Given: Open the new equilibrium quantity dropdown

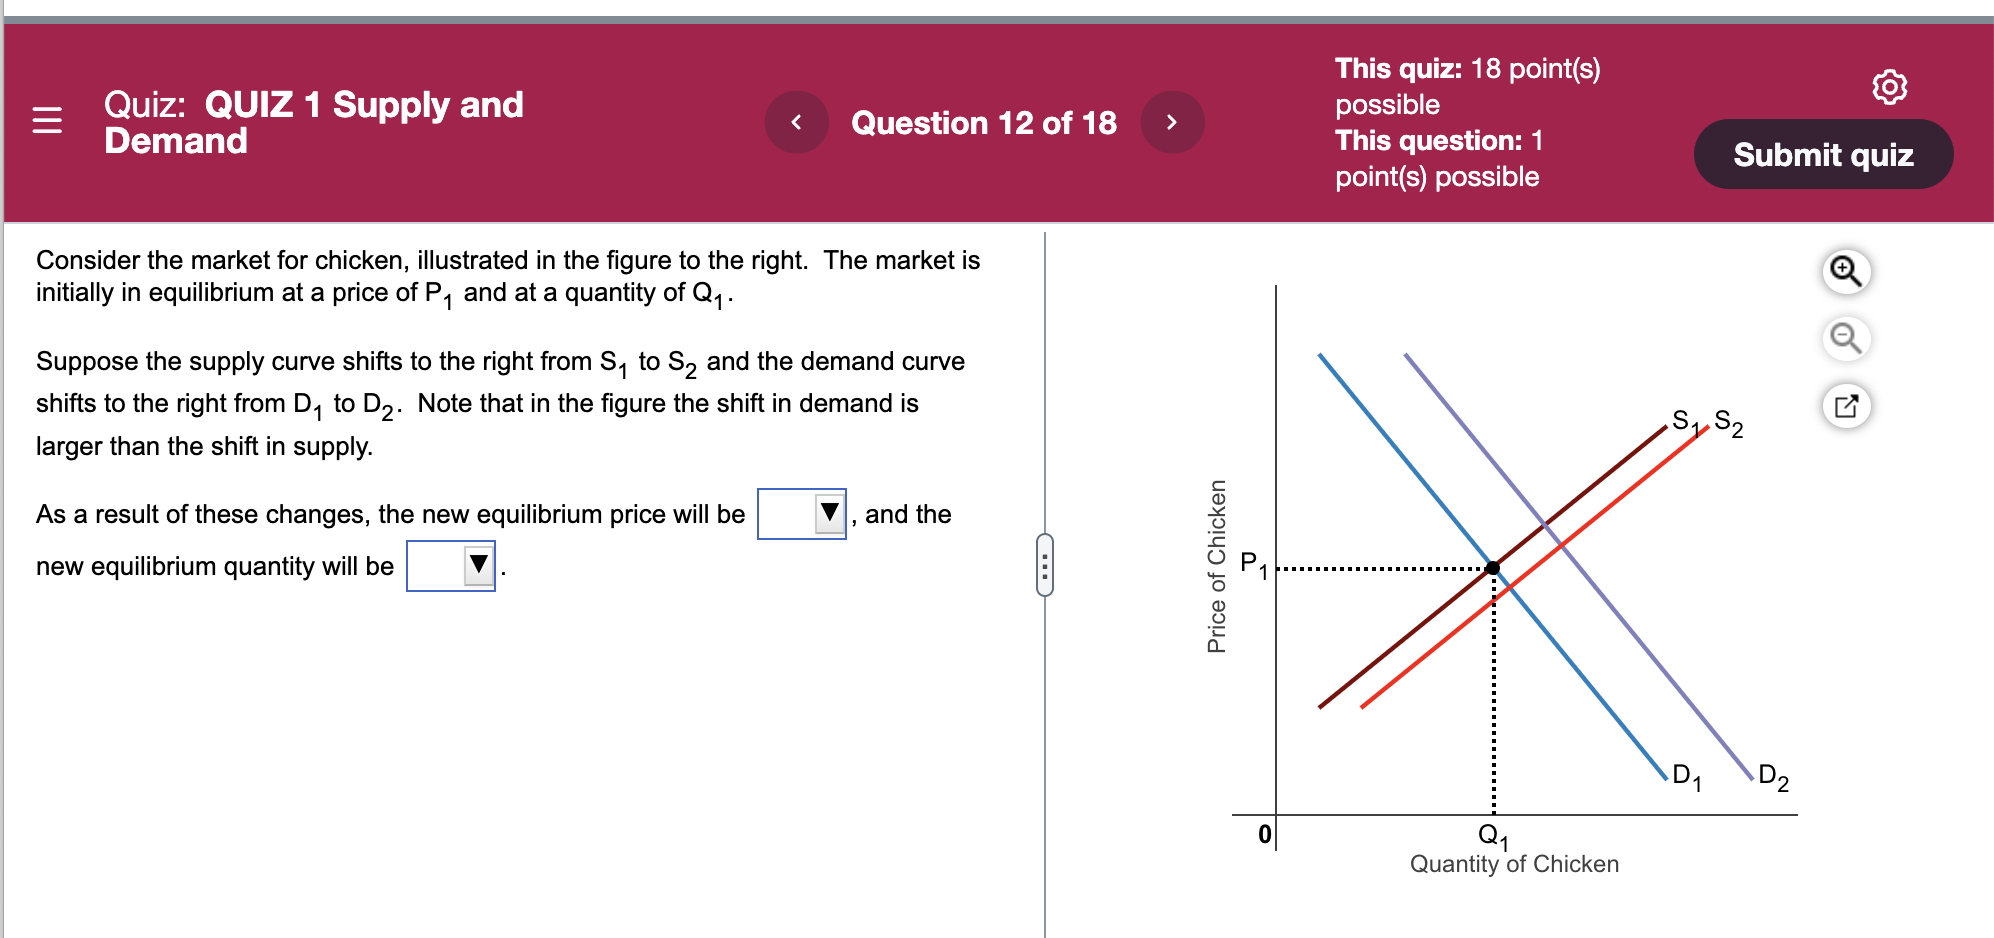Looking at the screenshot, I should pos(476,566).
